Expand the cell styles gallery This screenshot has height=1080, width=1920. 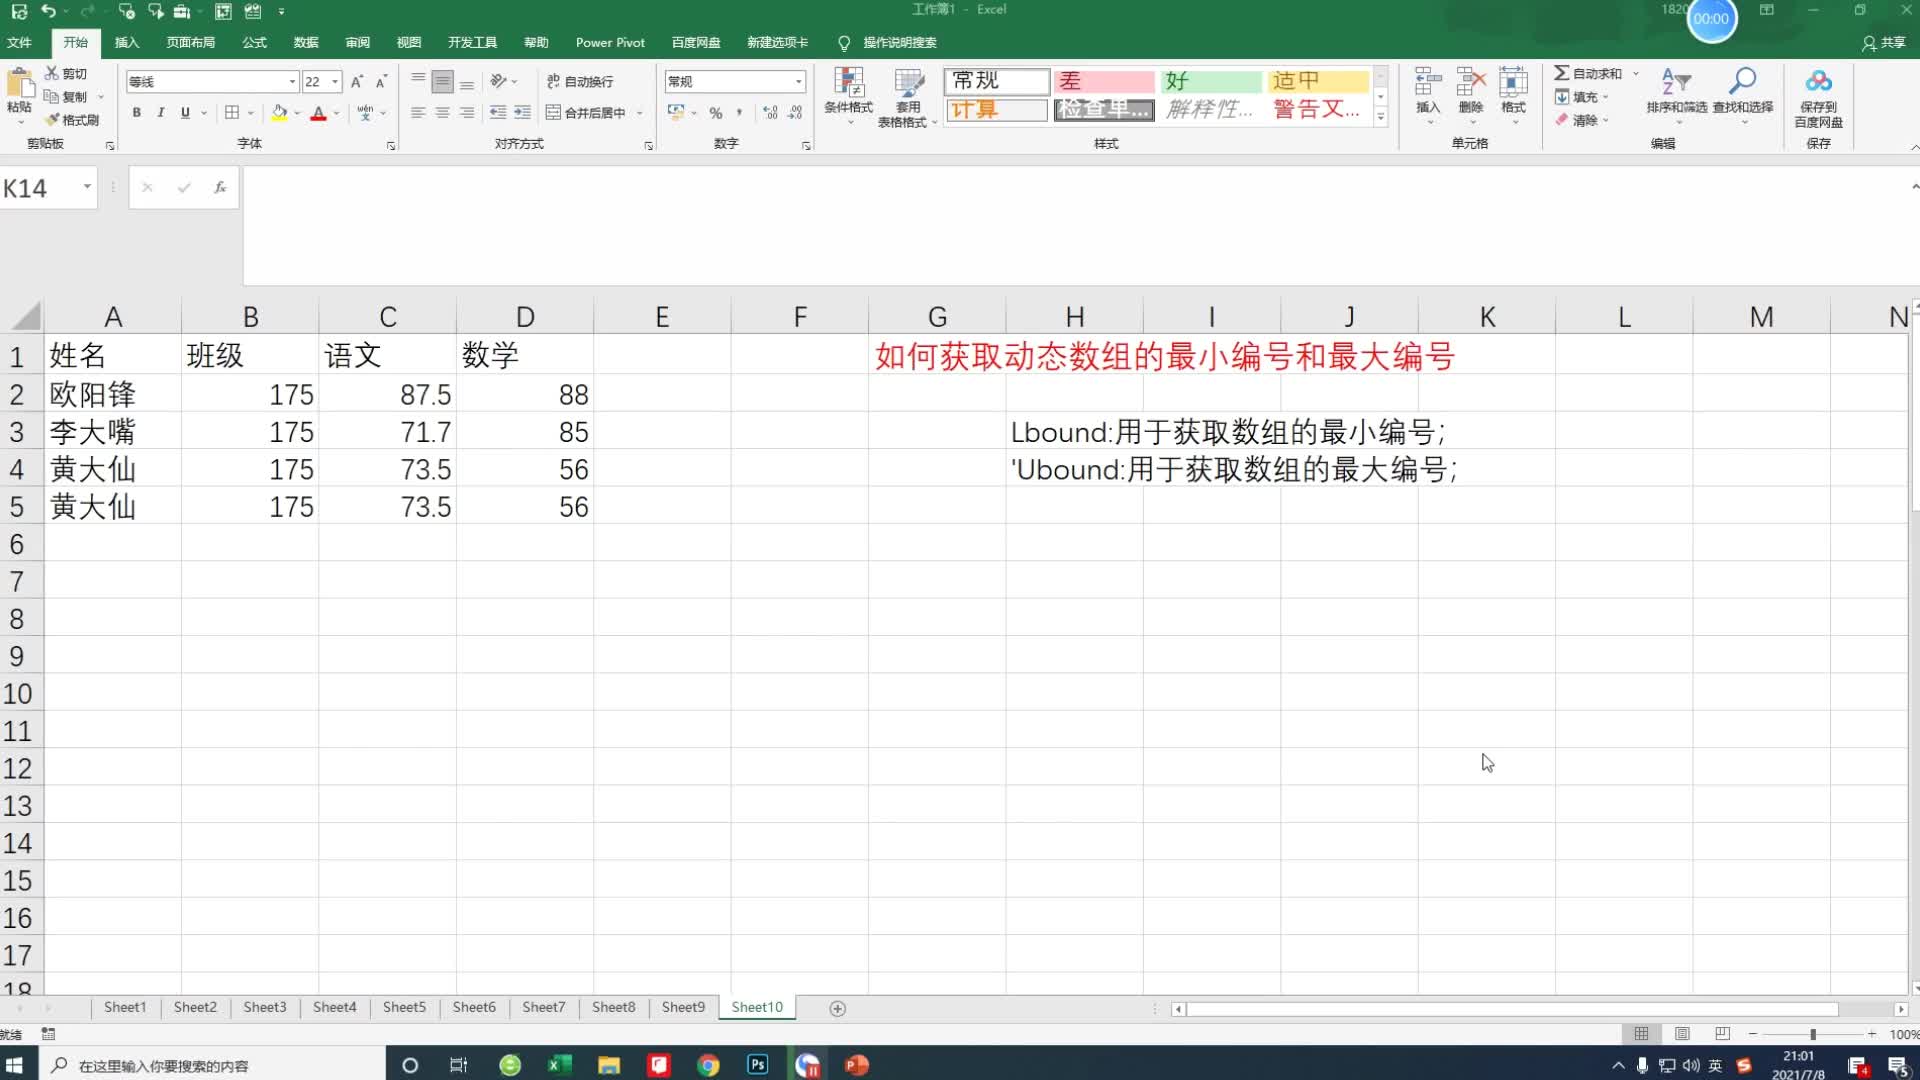(1381, 117)
